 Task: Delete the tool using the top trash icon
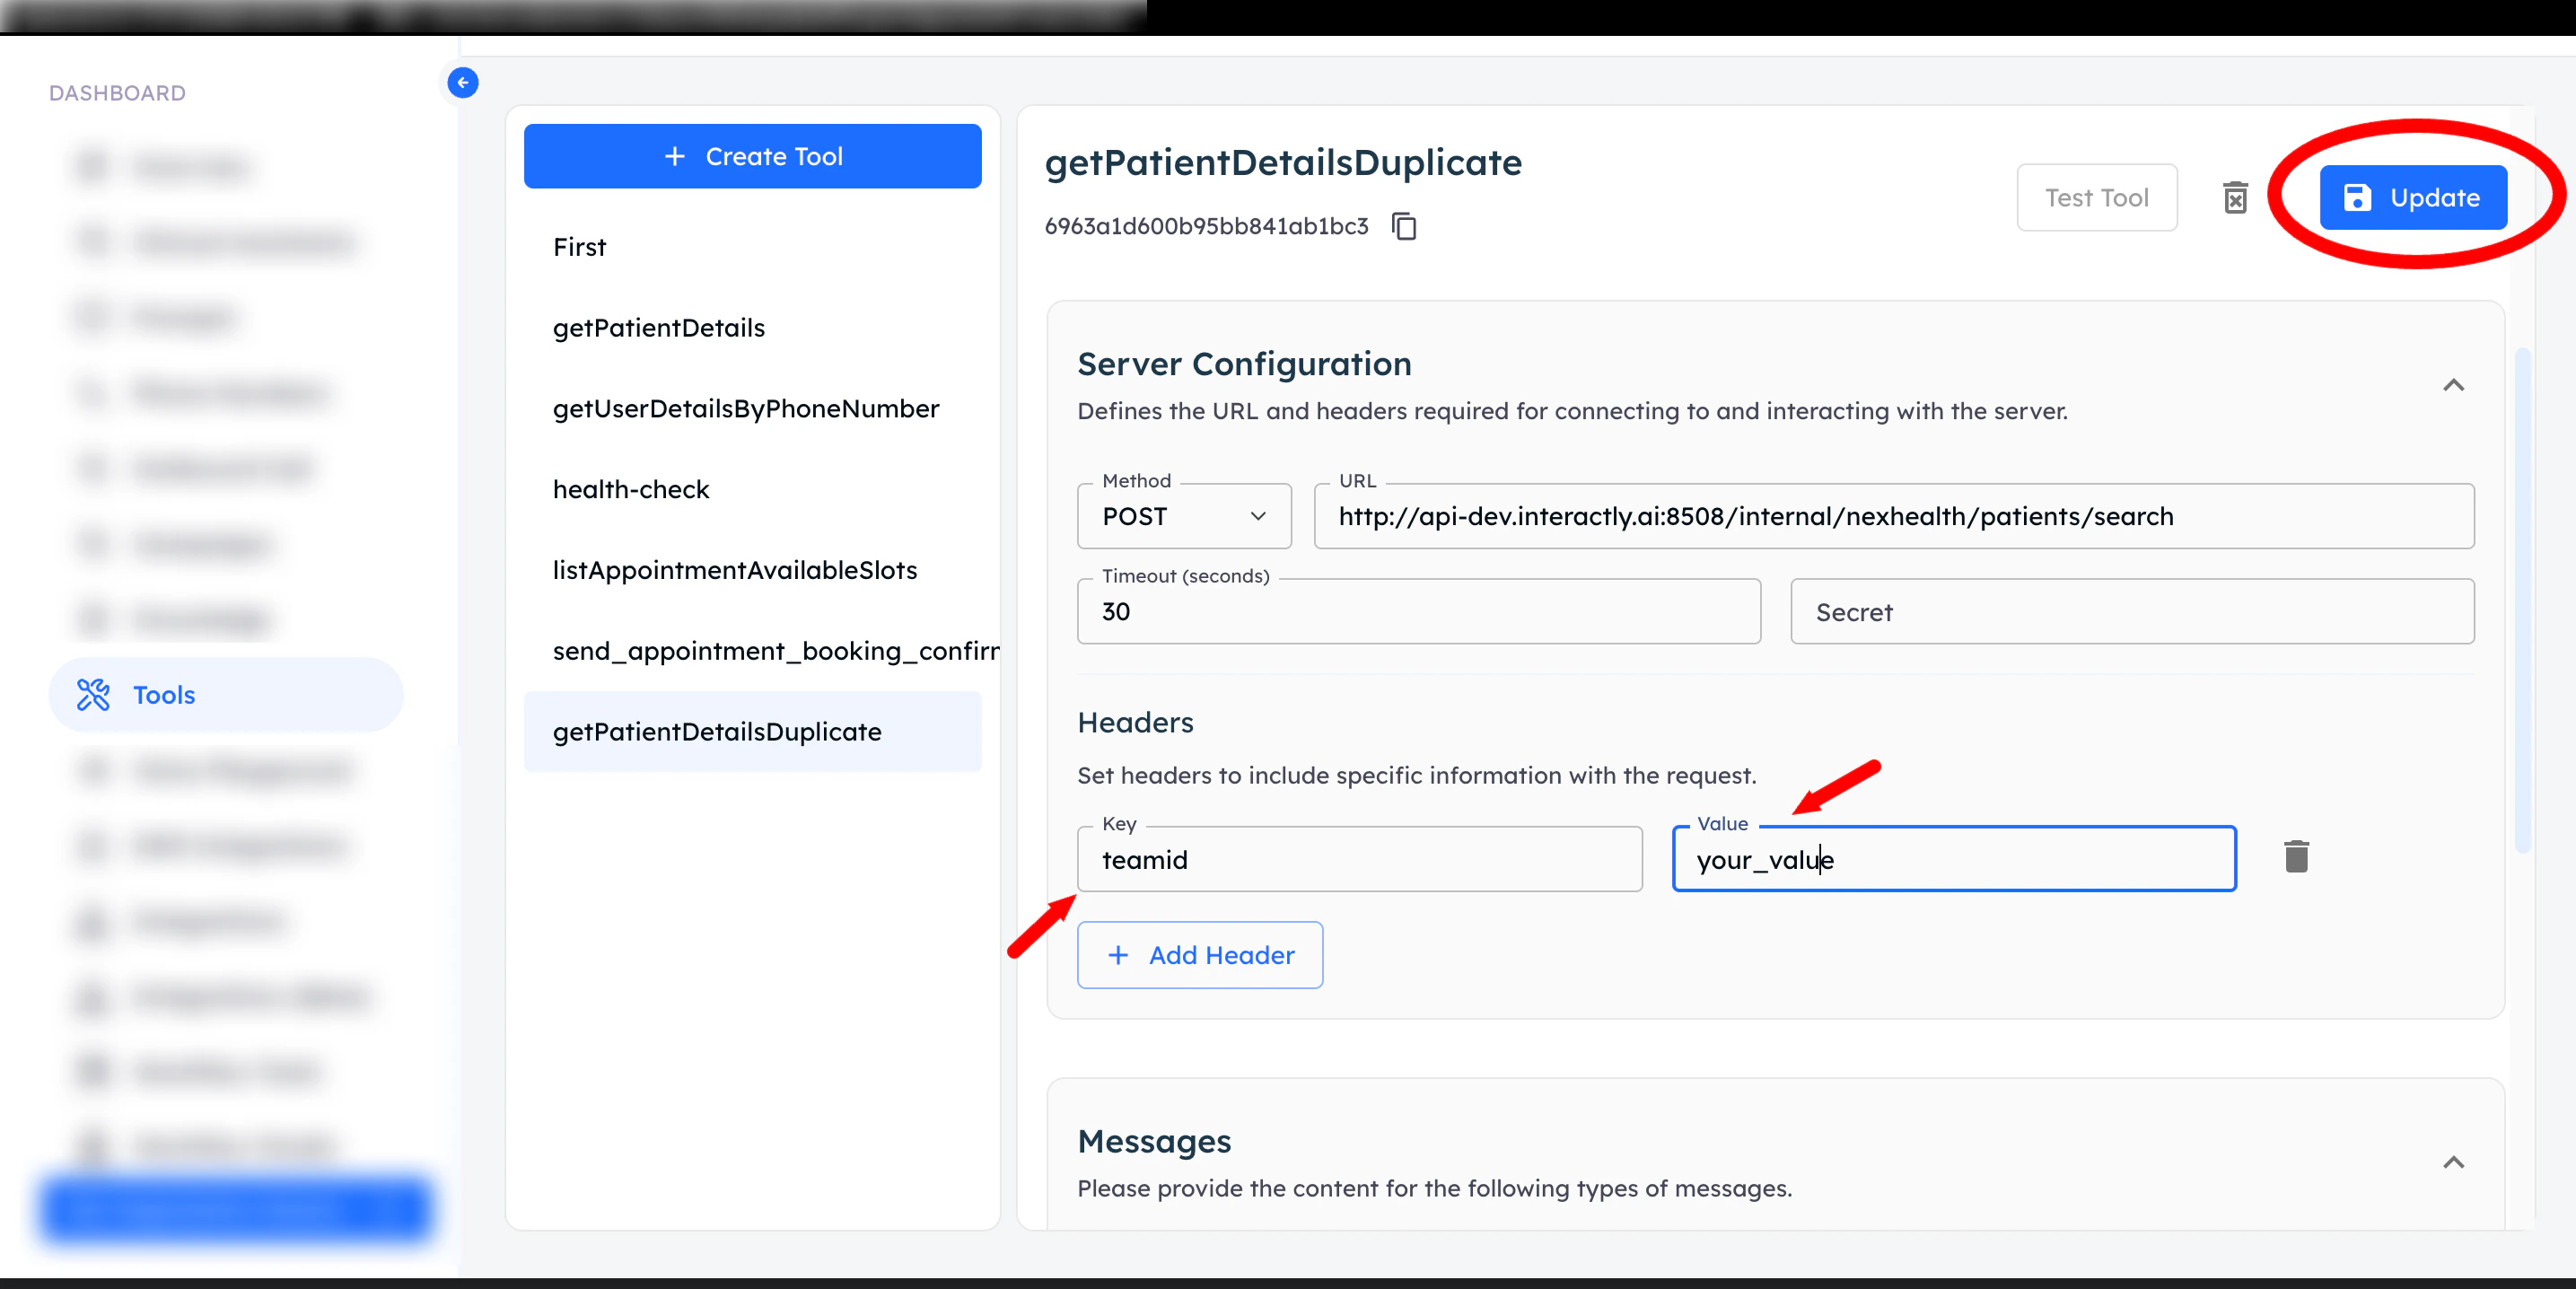click(x=2235, y=197)
